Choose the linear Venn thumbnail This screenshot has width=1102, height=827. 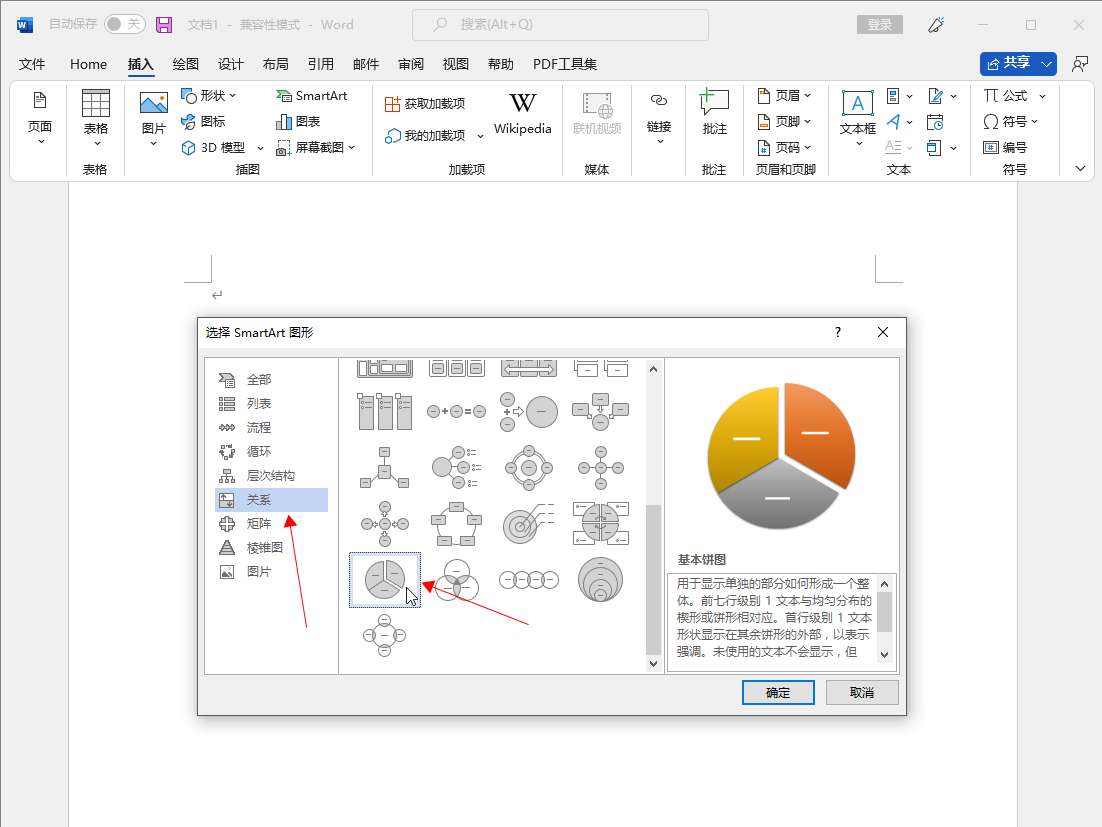pyautogui.click(x=529, y=580)
